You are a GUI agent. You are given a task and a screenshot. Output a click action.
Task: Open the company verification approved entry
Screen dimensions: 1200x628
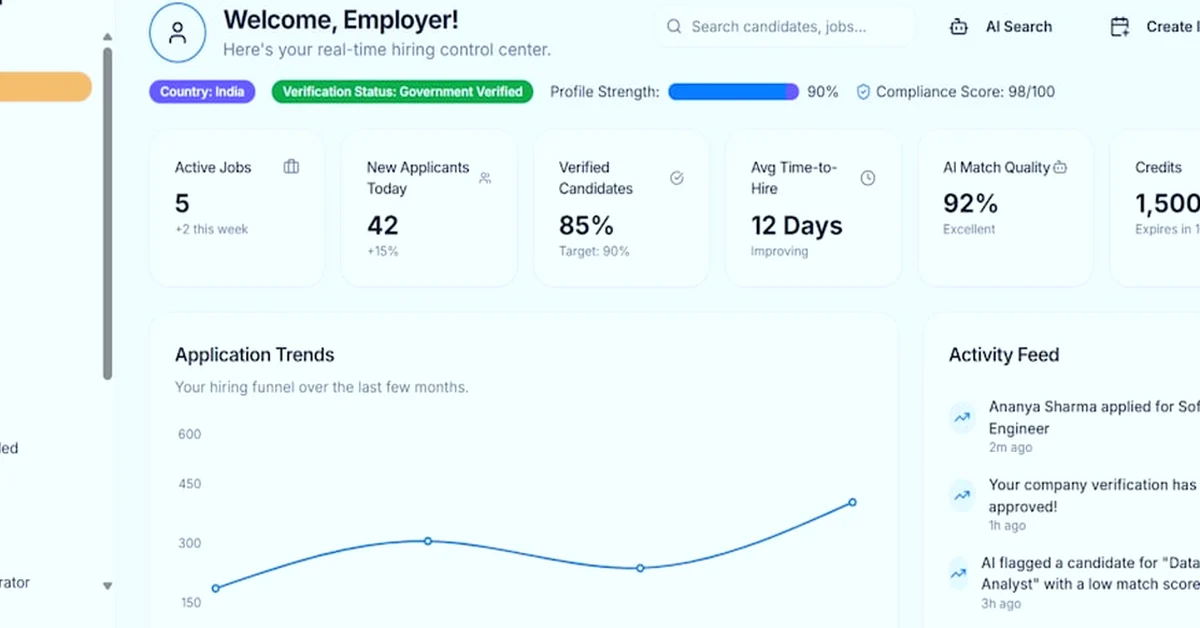pos(1074,504)
